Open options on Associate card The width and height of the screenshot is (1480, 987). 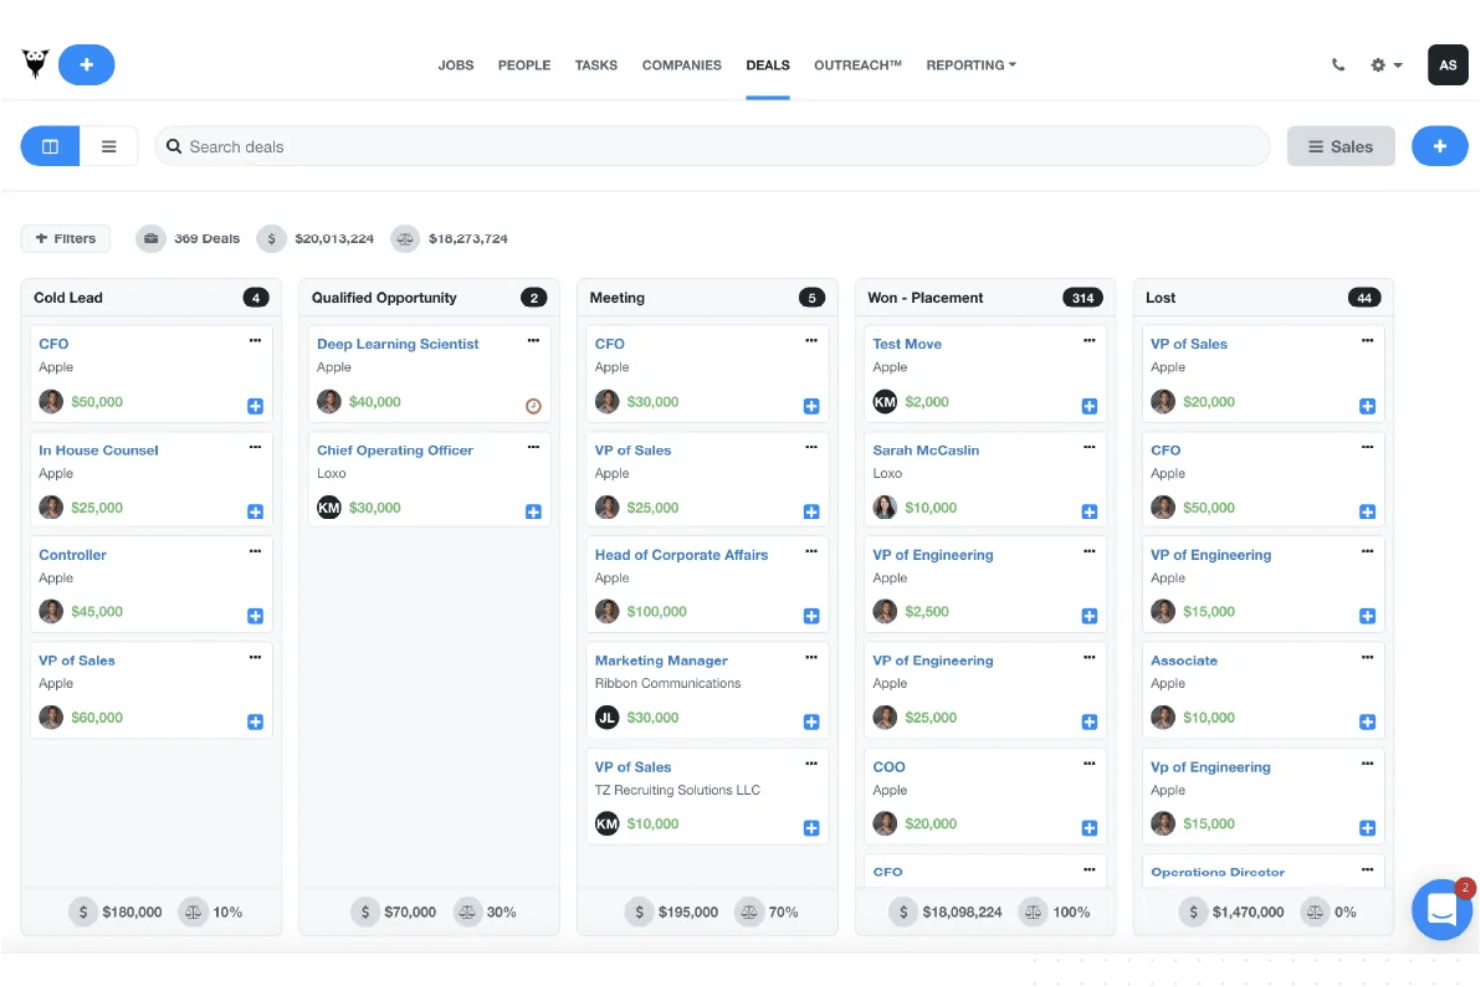pos(1367,657)
